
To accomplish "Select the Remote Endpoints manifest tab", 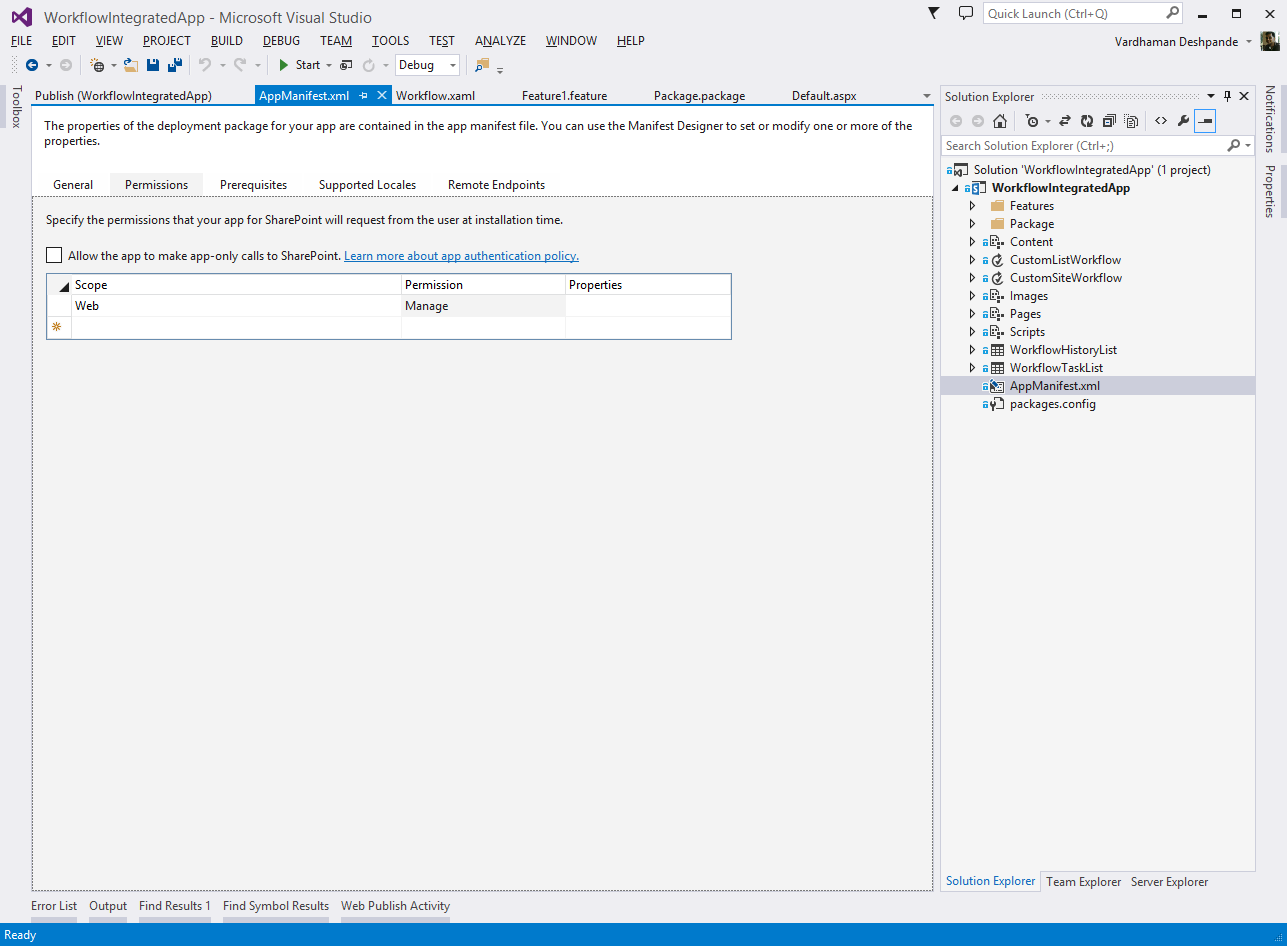I will pyautogui.click(x=496, y=185).
